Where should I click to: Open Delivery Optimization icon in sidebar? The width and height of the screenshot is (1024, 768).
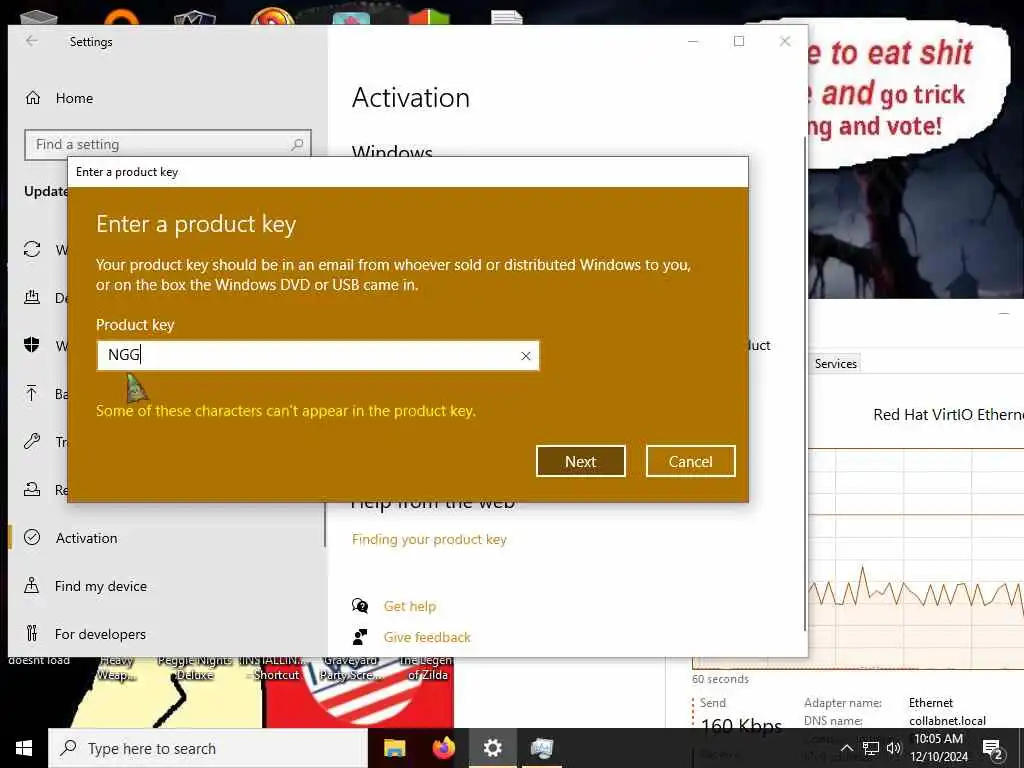(32, 297)
